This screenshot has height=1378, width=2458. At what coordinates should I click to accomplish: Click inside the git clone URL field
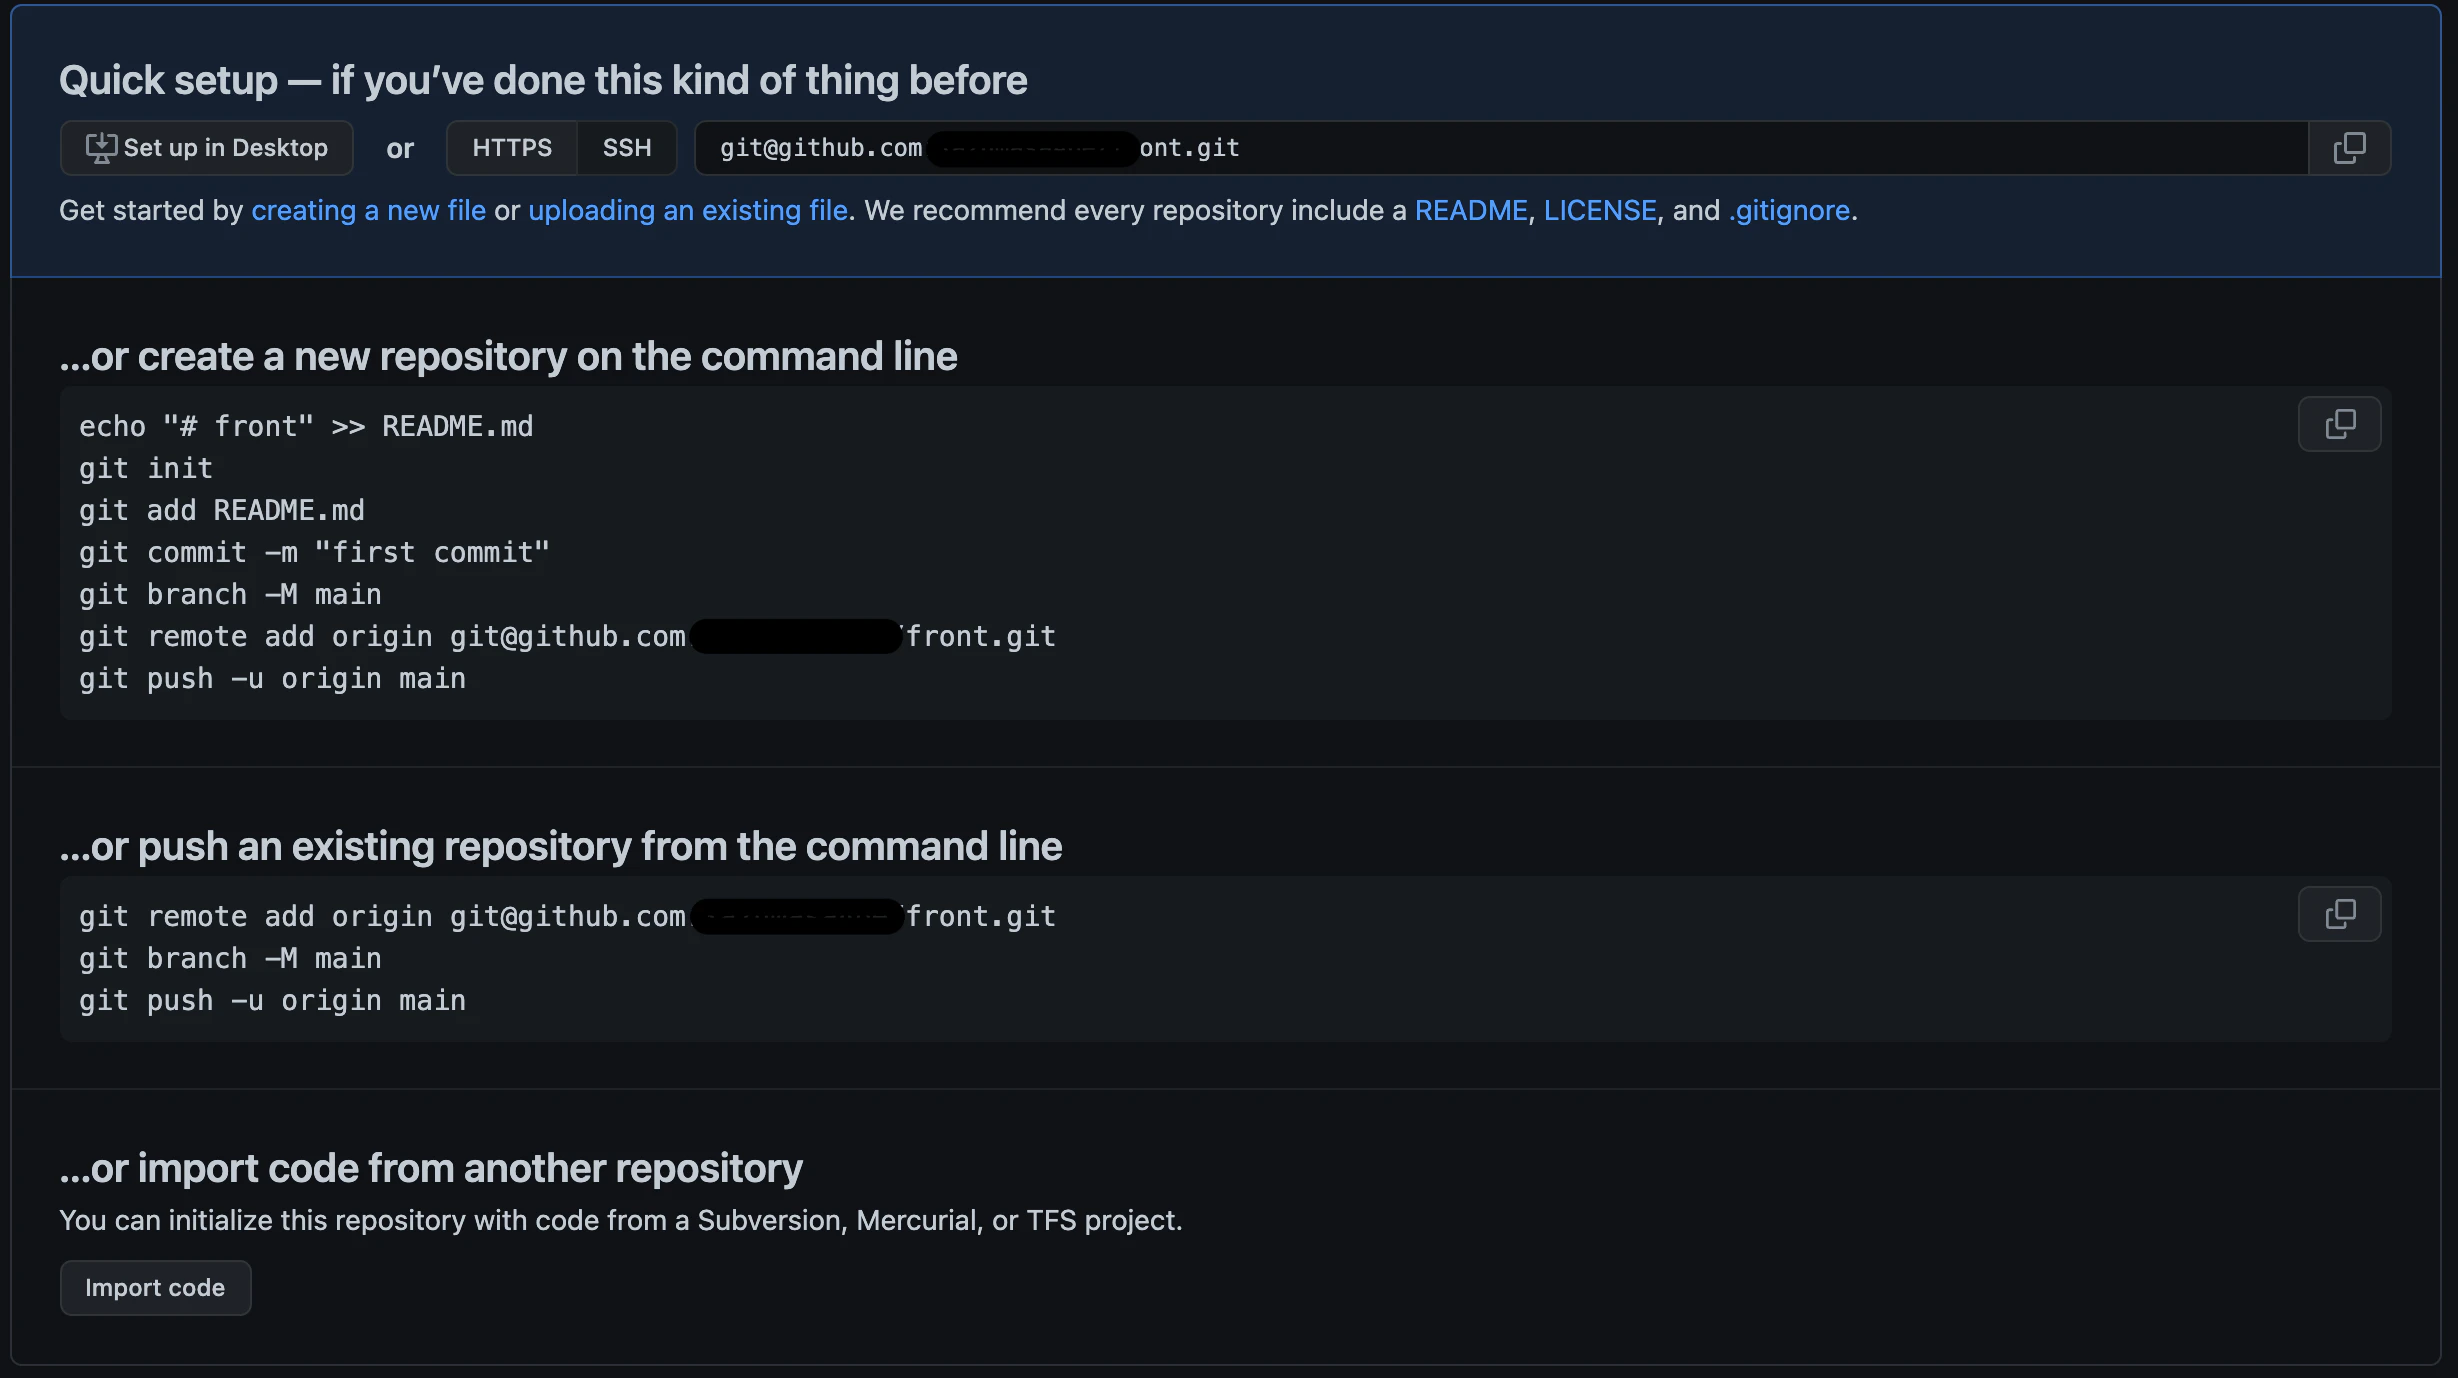click(x=1501, y=148)
